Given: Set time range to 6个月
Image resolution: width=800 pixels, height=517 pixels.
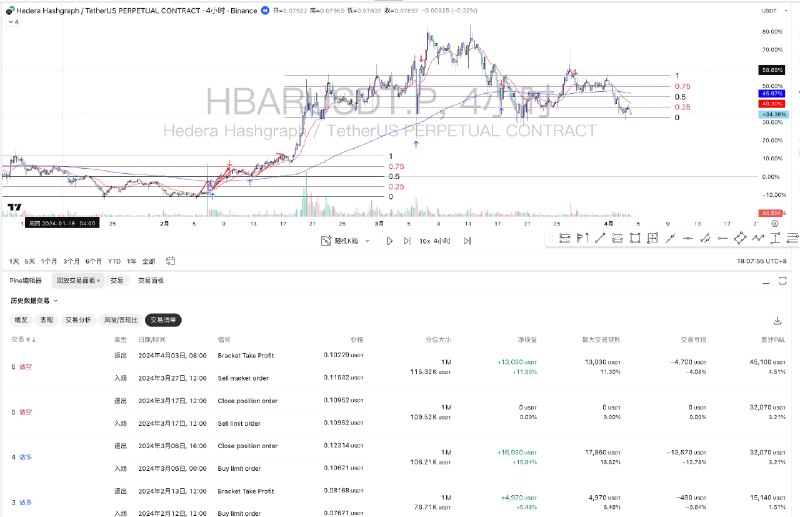Looking at the screenshot, I should [93, 260].
